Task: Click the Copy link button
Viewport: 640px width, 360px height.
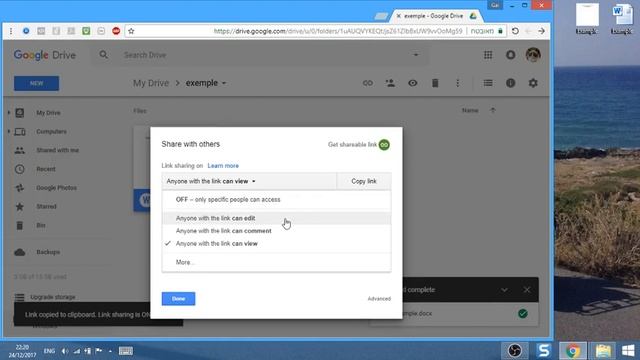Action: pos(364,181)
